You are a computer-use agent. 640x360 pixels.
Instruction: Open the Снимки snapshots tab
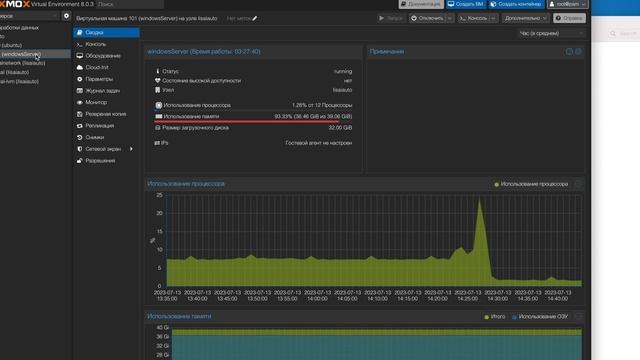click(106, 137)
